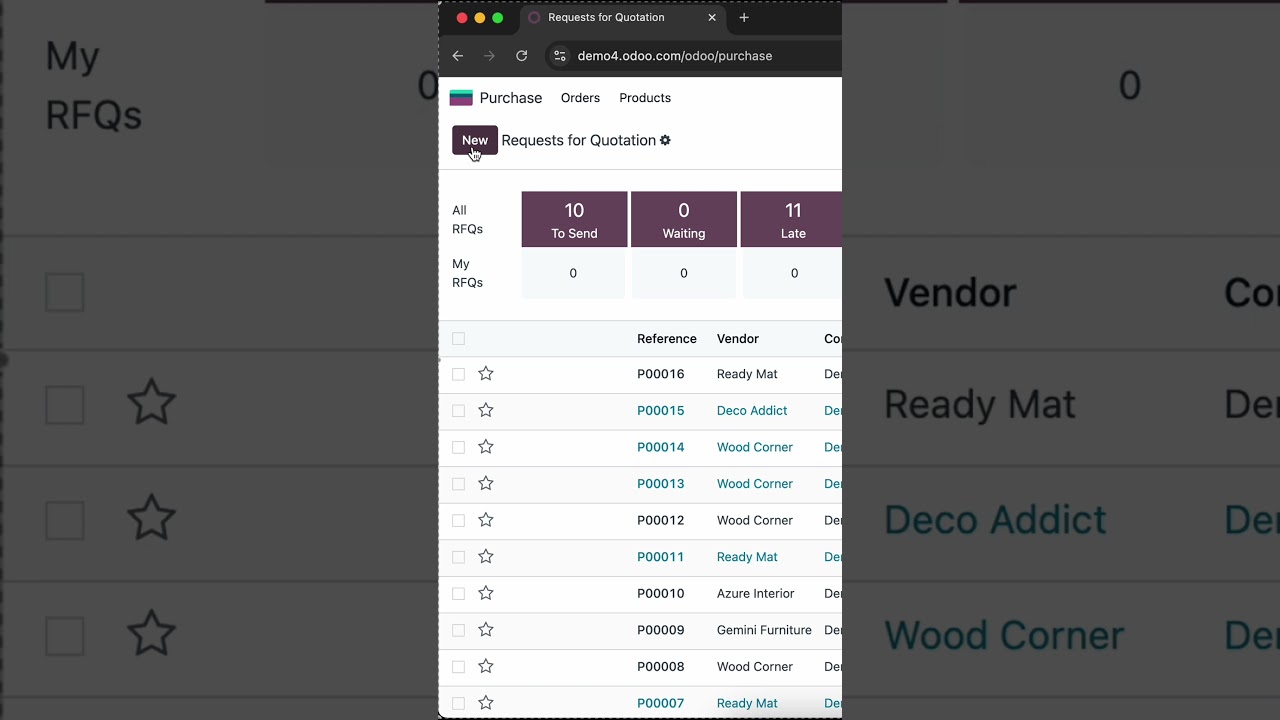
Task: Click My RFQs Late count 0
Action: 794,273
